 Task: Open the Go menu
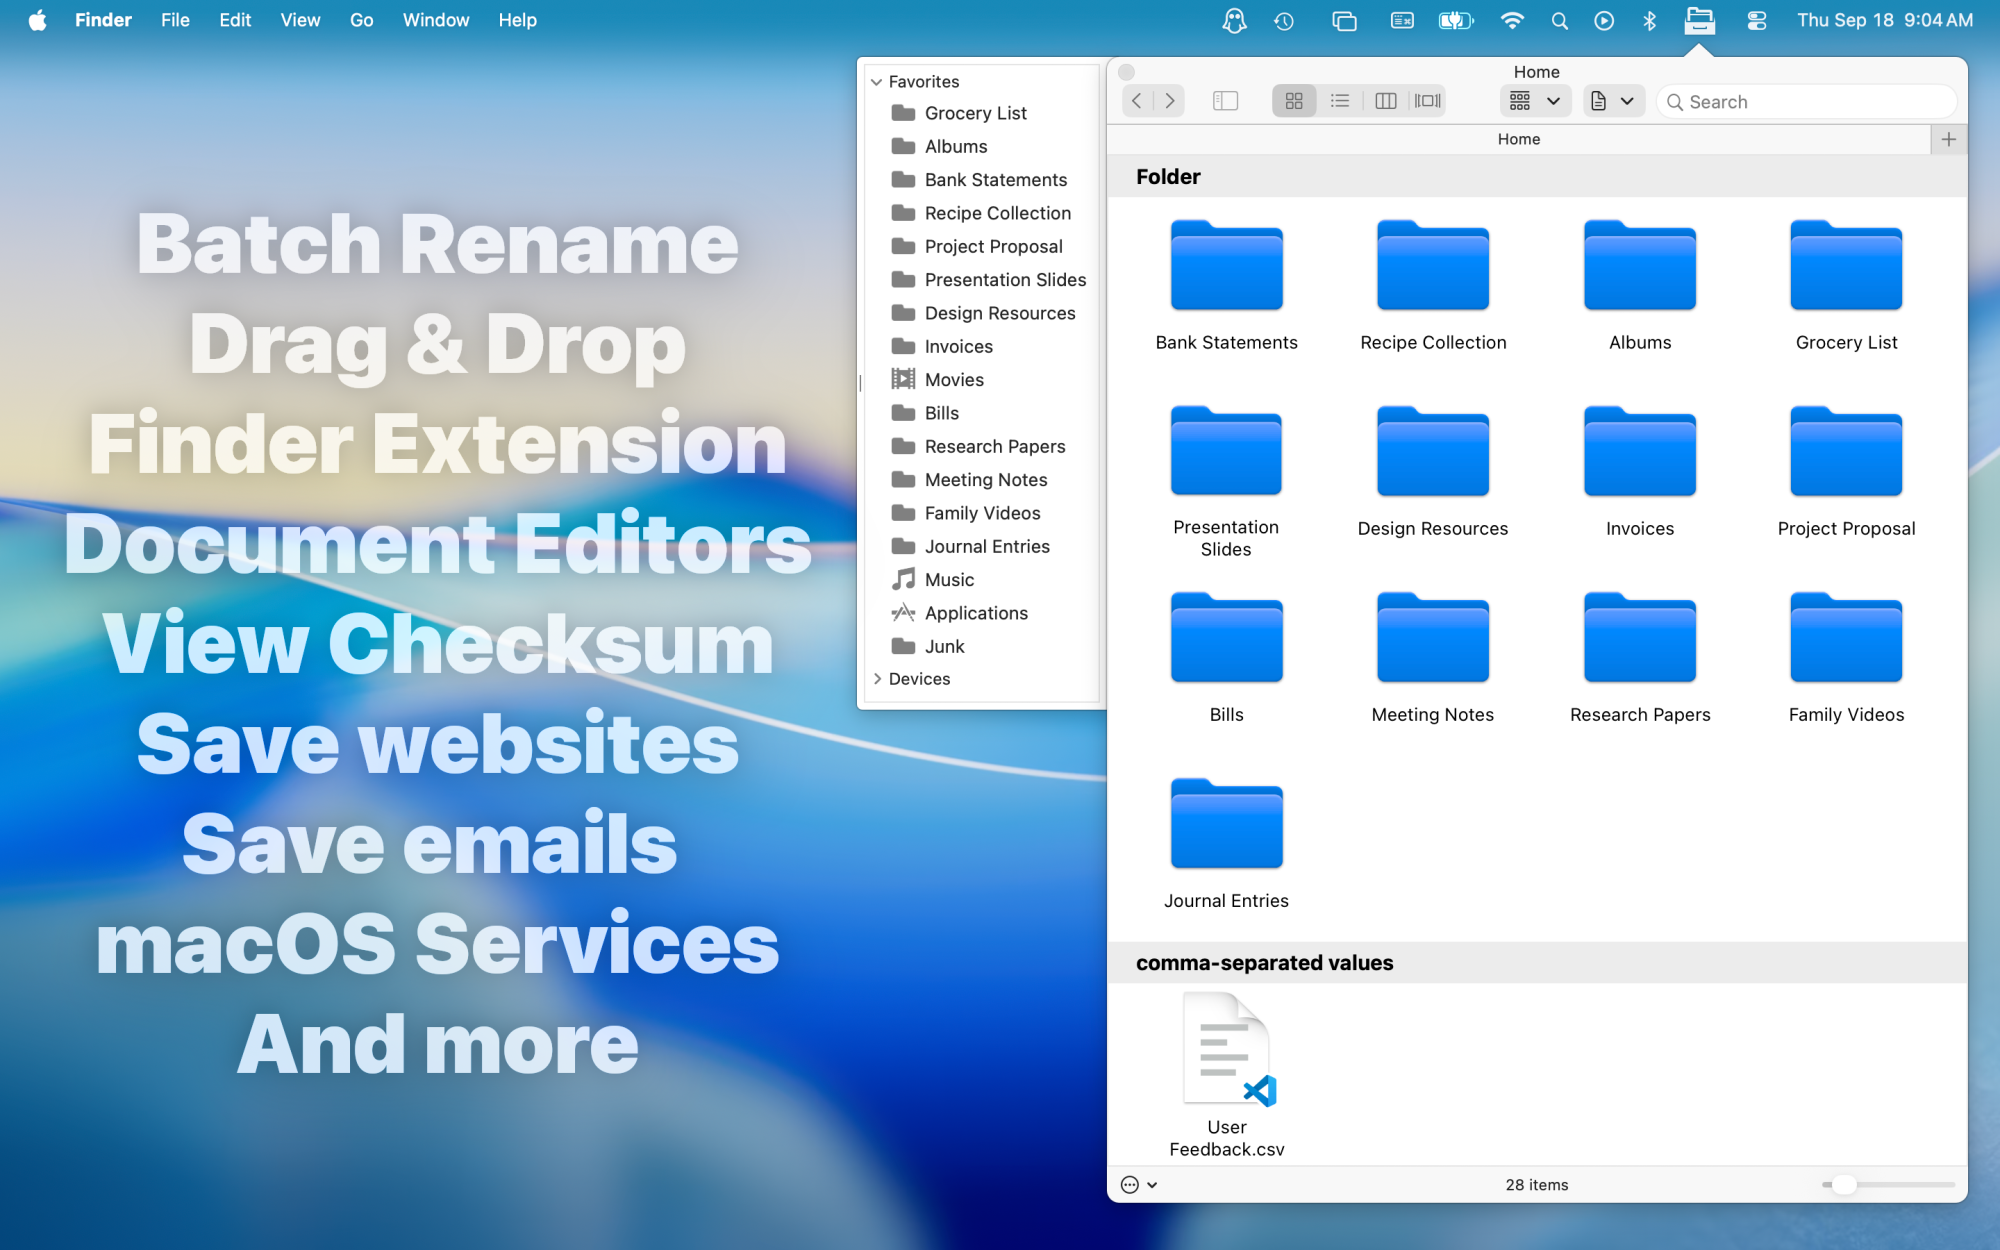[361, 20]
